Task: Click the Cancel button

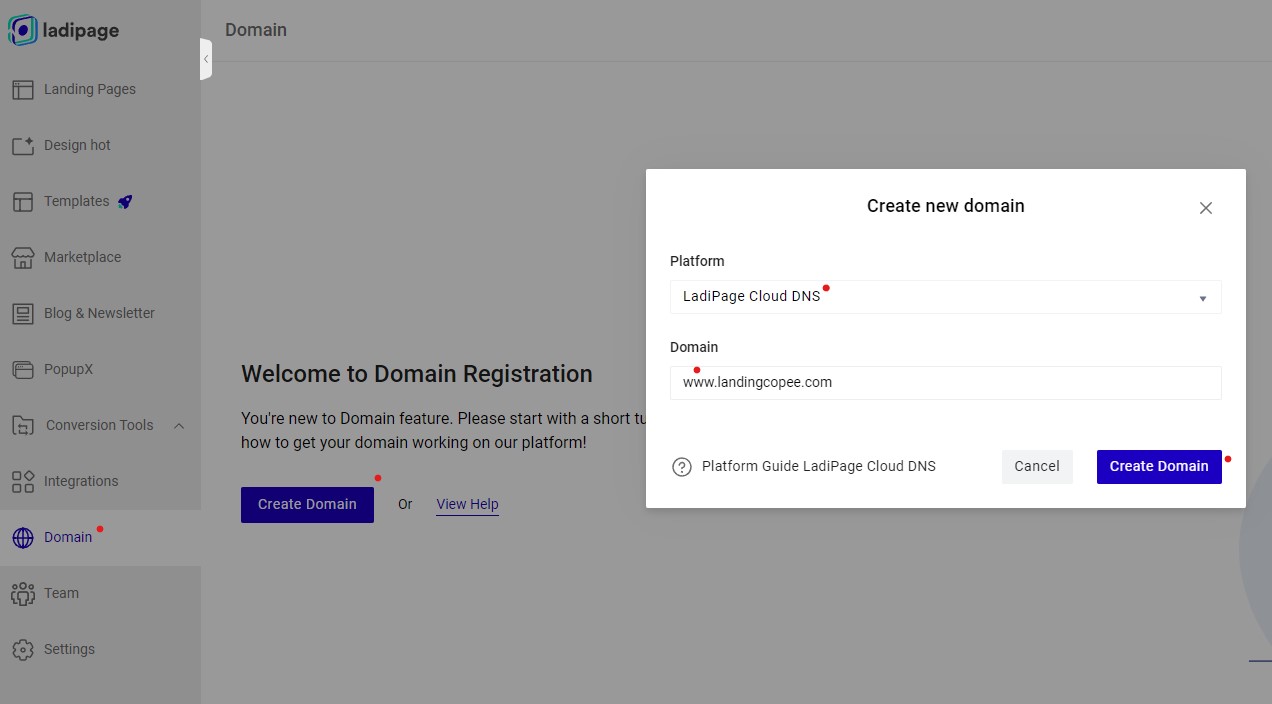Action: (x=1037, y=466)
